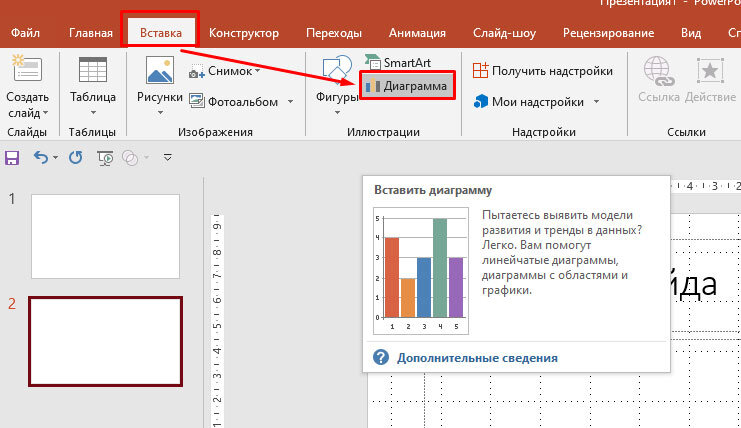The height and width of the screenshot is (428, 741).
Task: Redo using the circular arrow icon
Action: pos(76,157)
